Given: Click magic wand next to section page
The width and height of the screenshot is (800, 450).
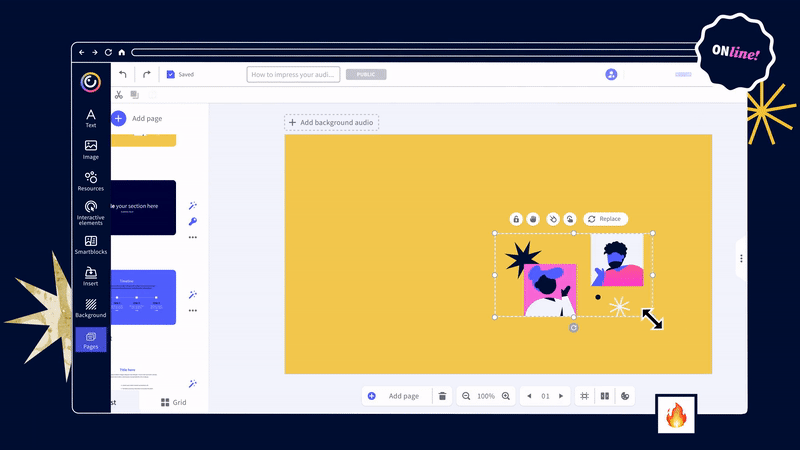Looking at the screenshot, I should (192, 206).
